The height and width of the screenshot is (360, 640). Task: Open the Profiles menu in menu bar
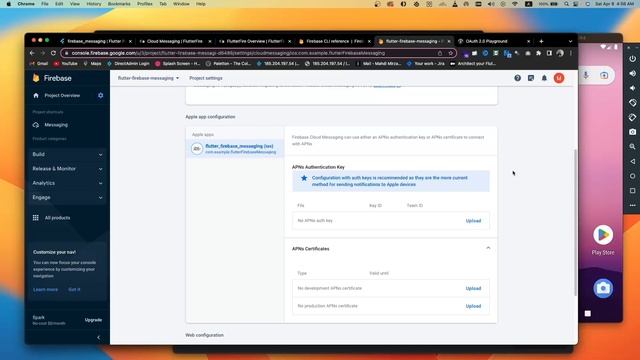144,4
